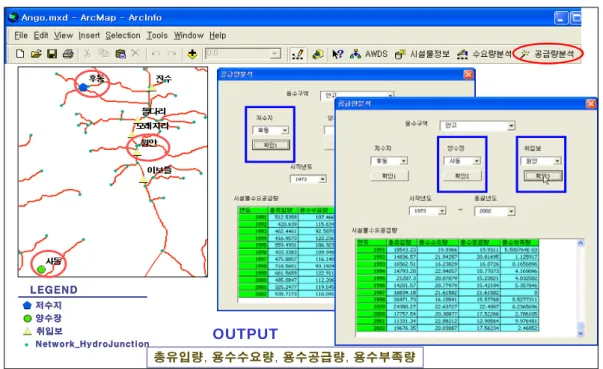Open a map file with folder icon
Screen dimensions: 603x369
pos(36,54)
